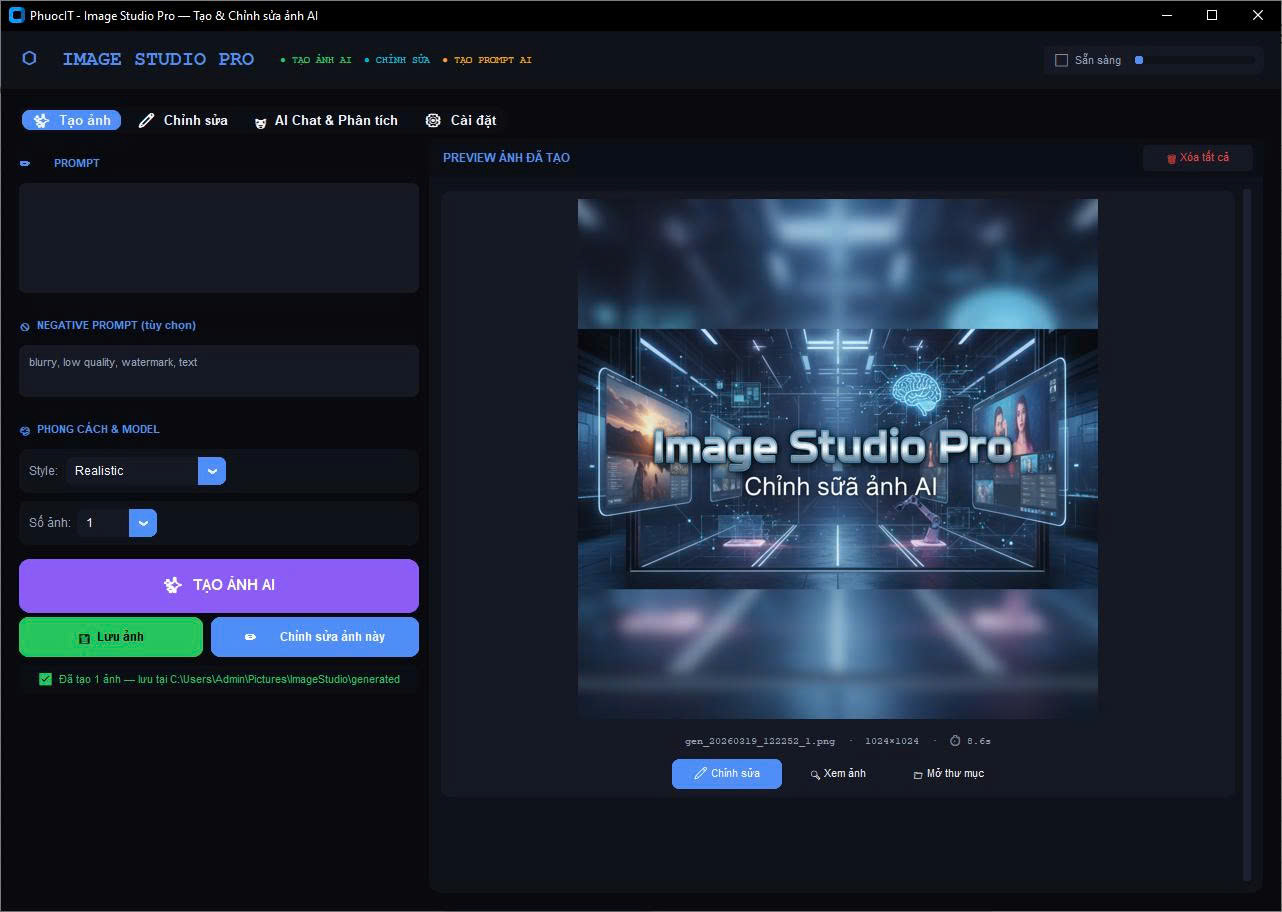Click the progress bar next to Sẵn sàng
1282x912 pixels.
click(1194, 60)
